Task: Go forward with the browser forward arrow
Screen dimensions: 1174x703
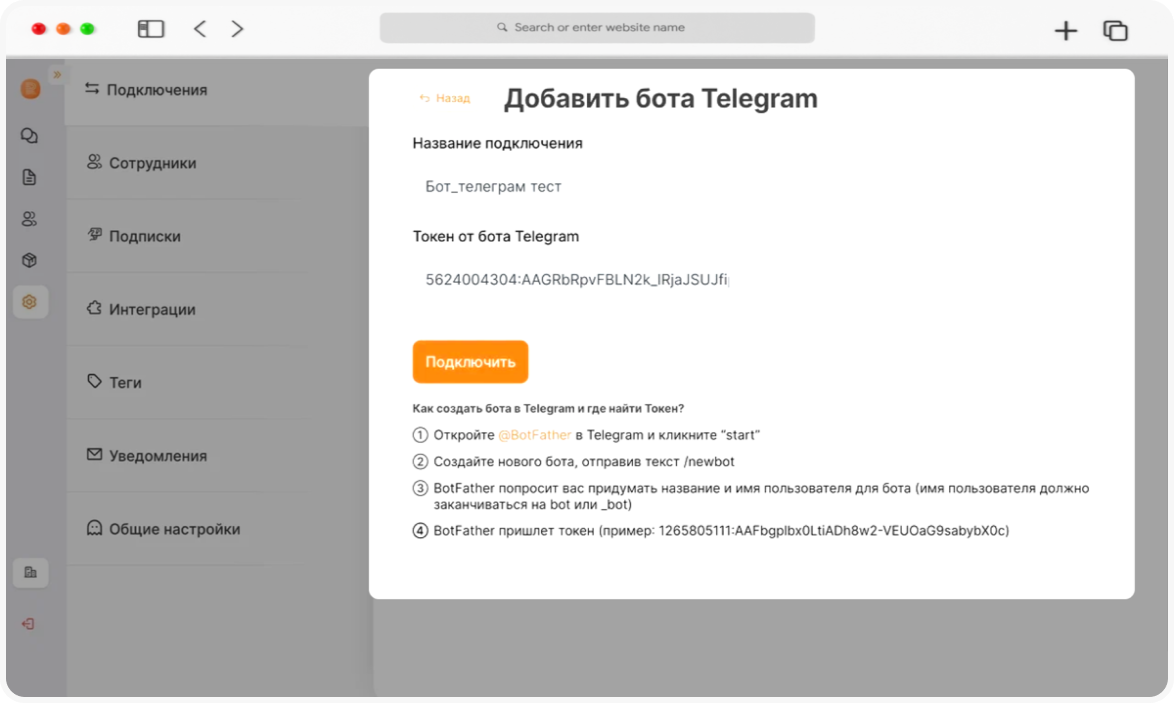Action: point(237,29)
